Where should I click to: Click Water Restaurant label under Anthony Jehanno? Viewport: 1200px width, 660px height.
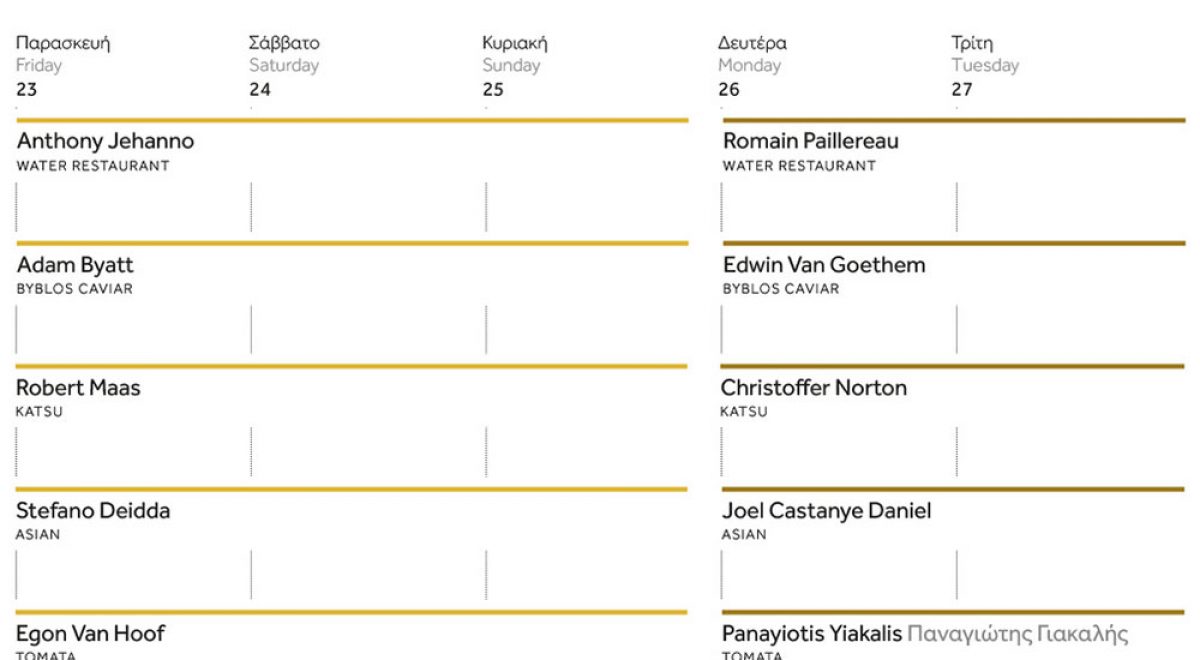click(93, 166)
